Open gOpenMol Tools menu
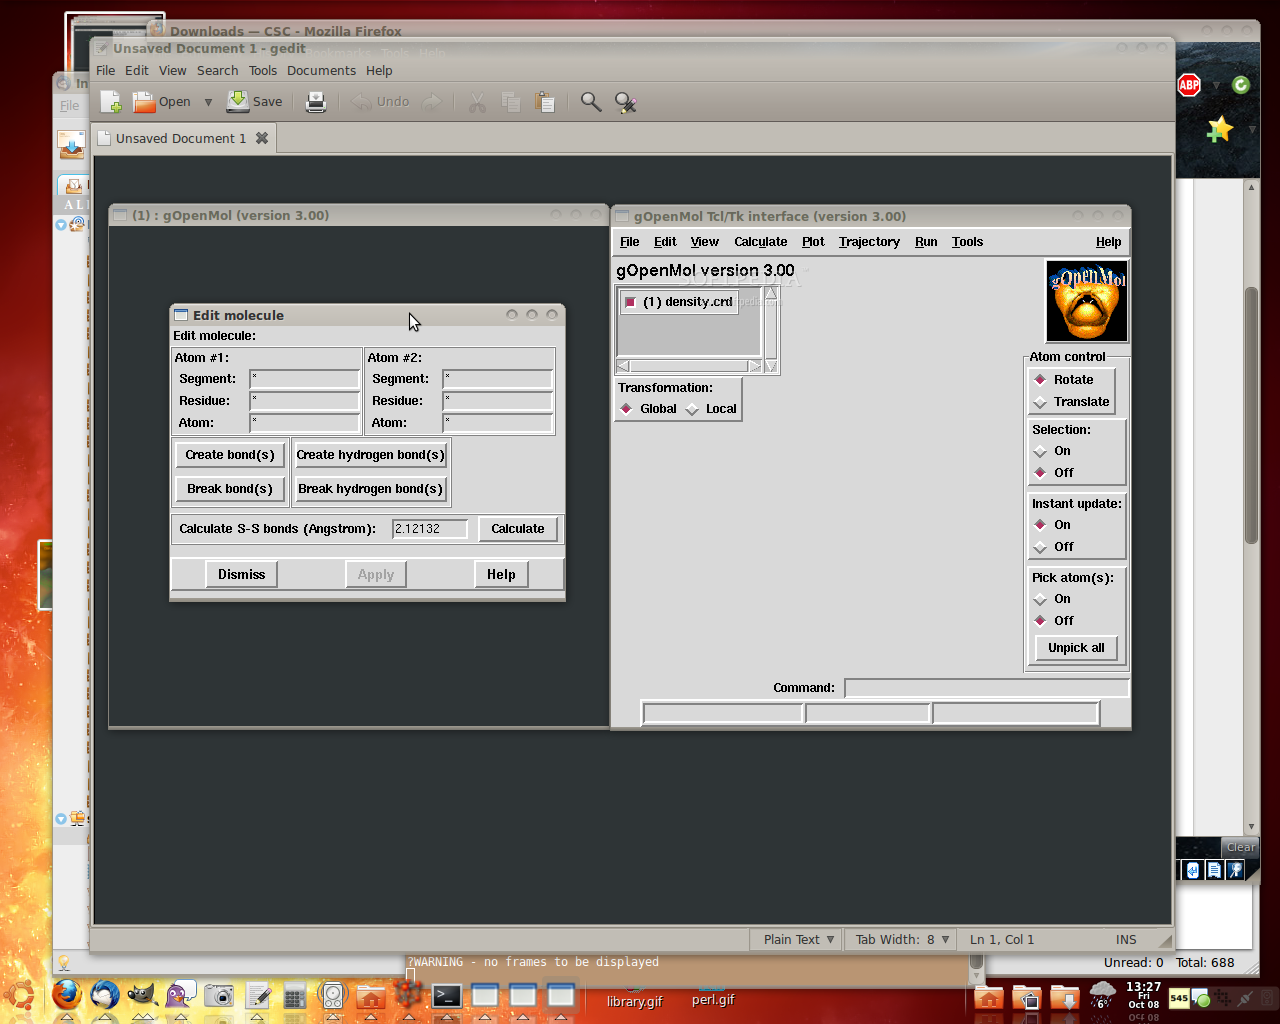This screenshot has height=1024, width=1280. pyautogui.click(x=967, y=242)
